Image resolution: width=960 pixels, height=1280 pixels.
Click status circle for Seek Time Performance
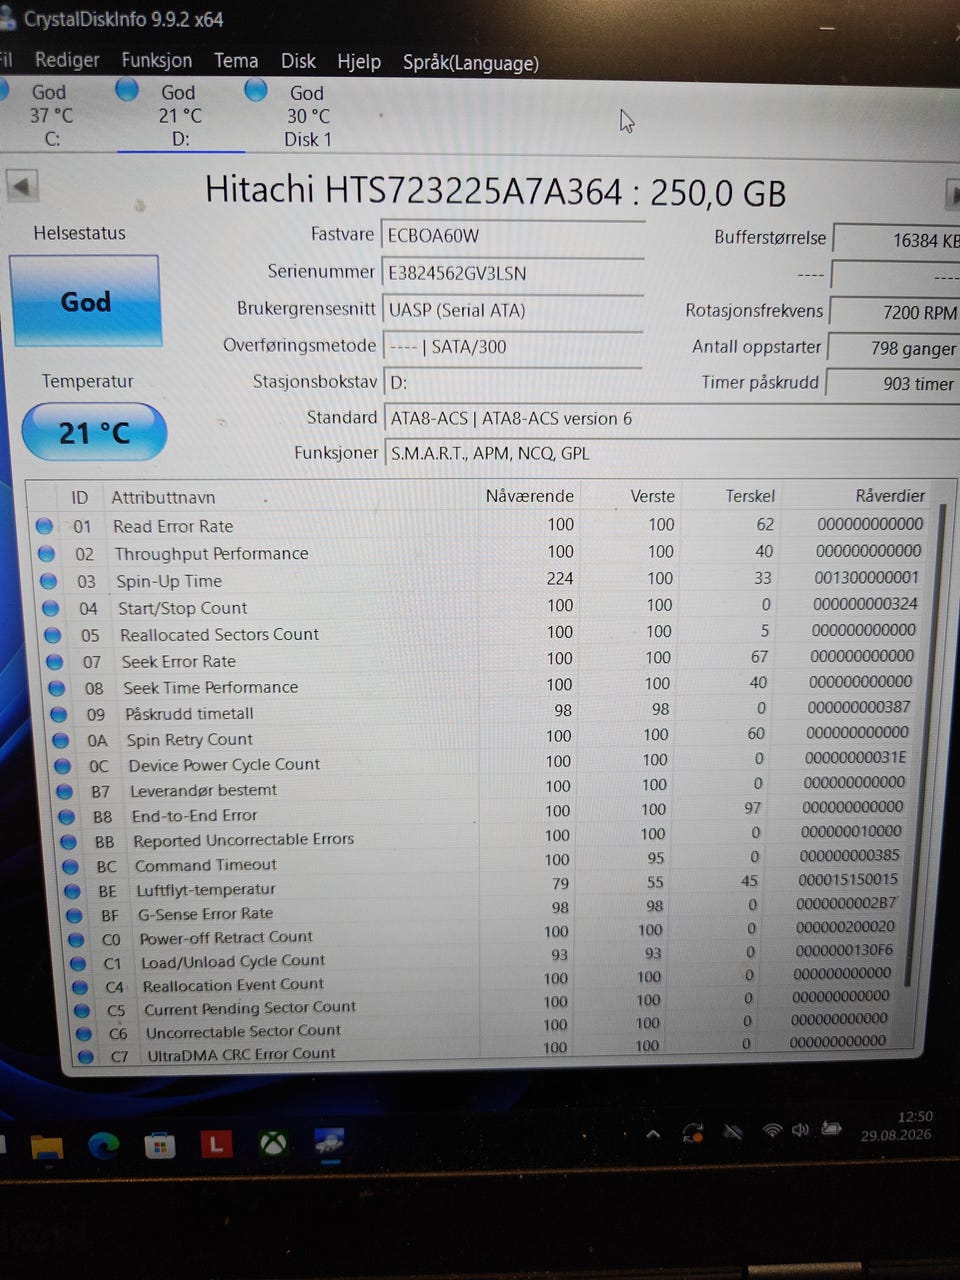coord(57,687)
